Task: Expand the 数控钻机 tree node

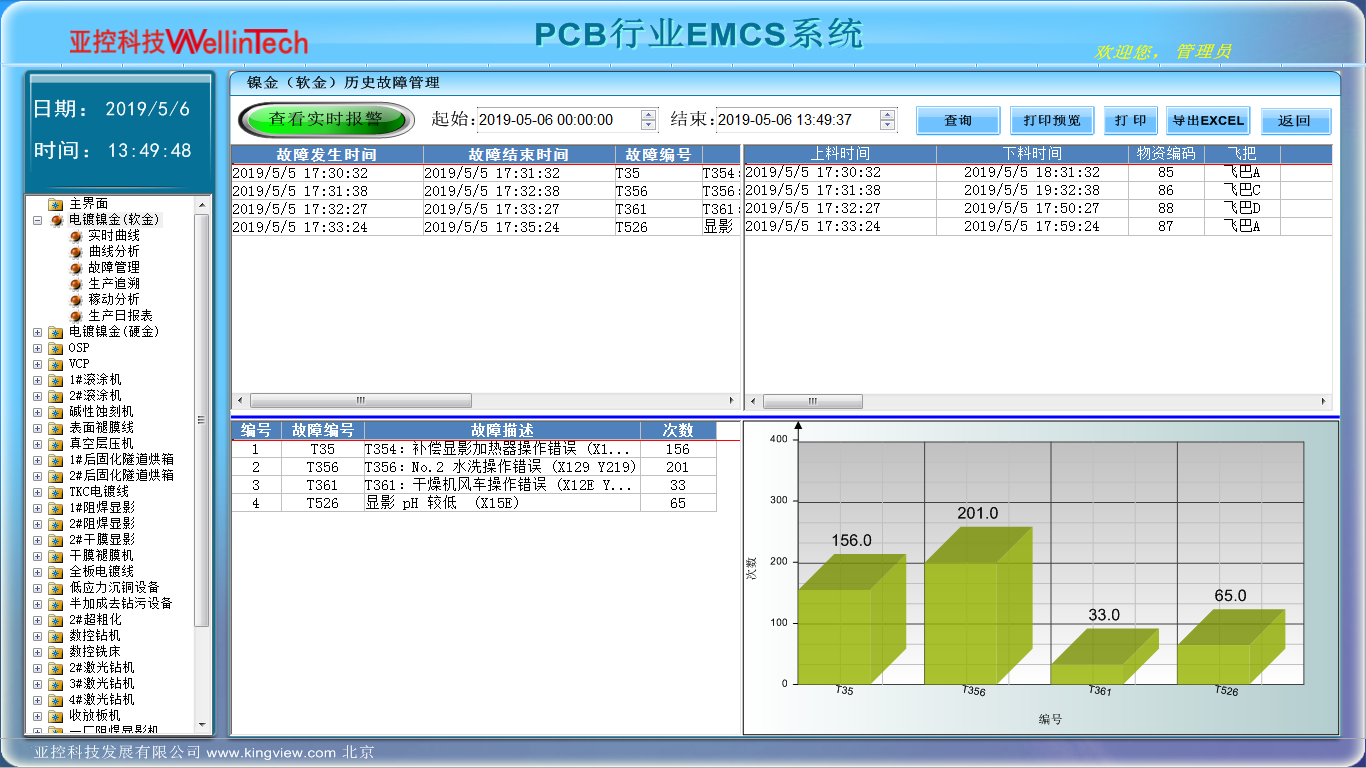Action: coord(38,636)
